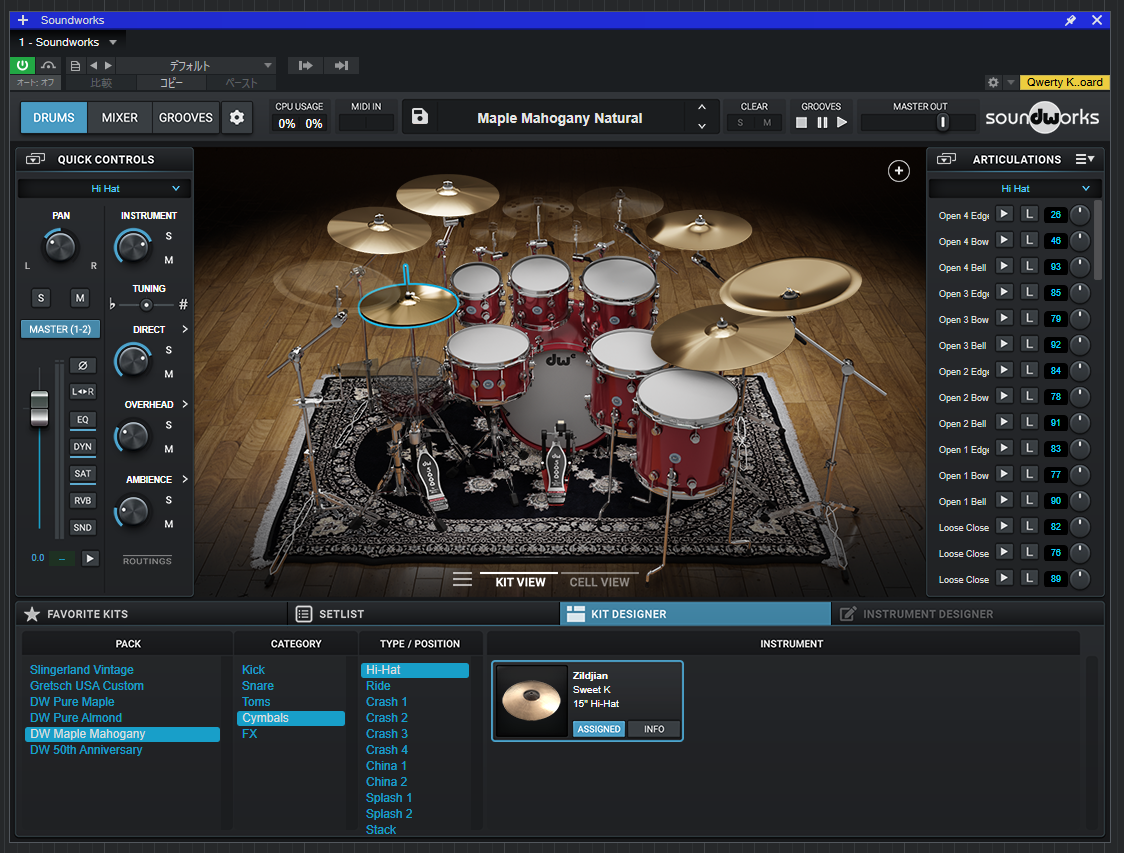Viewport: 1124px width, 853px height.
Task: Click the L learn button for Open 2 Edge
Action: (x=1029, y=371)
